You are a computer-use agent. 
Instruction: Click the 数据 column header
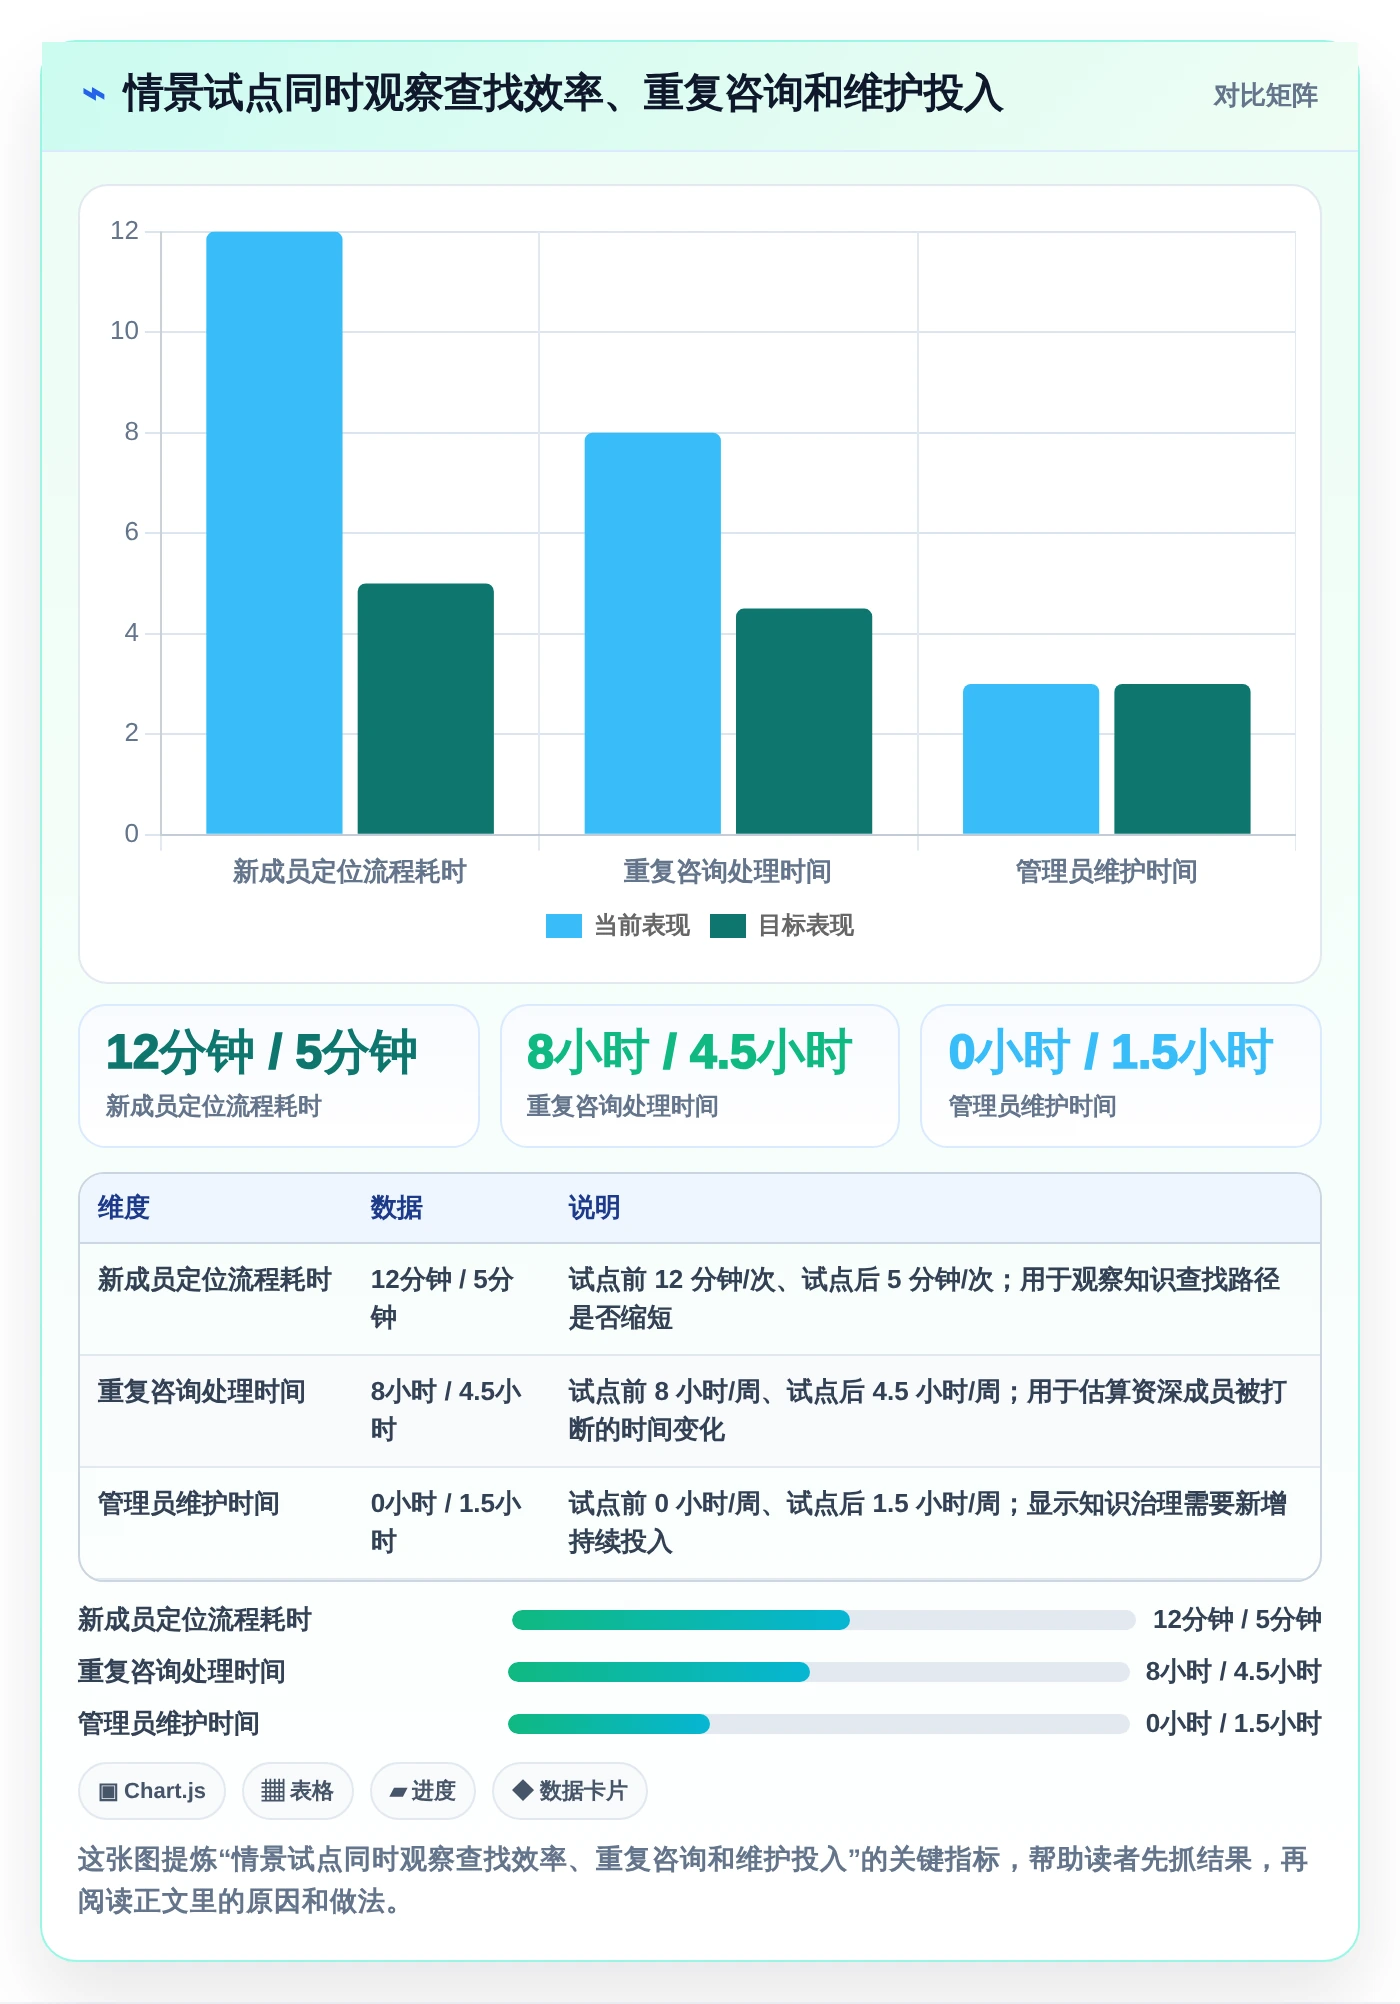click(x=396, y=1208)
